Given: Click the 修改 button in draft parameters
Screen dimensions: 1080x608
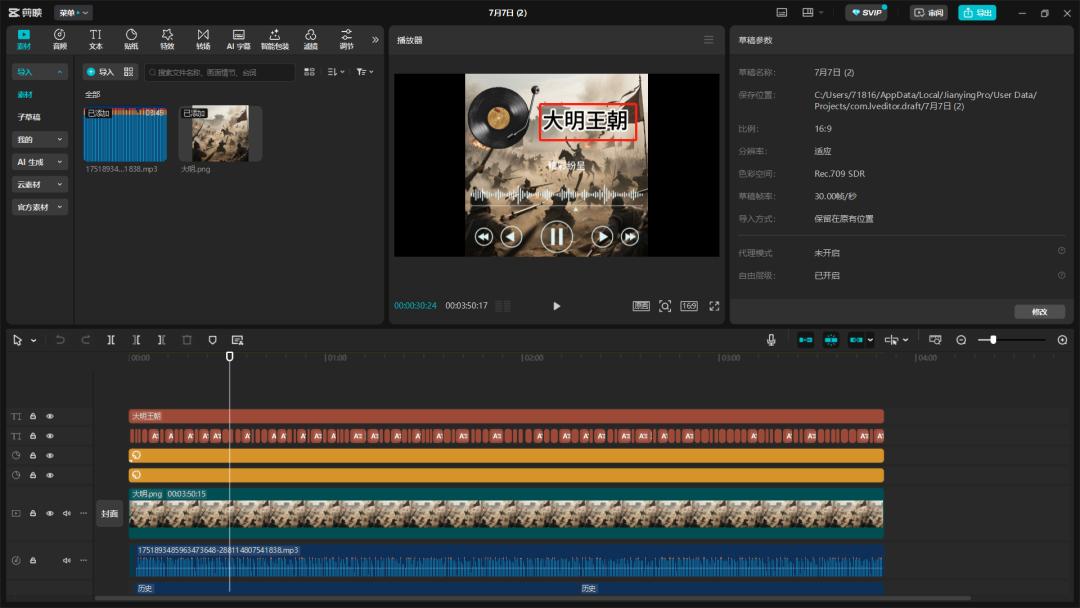Looking at the screenshot, I should point(1038,312).
